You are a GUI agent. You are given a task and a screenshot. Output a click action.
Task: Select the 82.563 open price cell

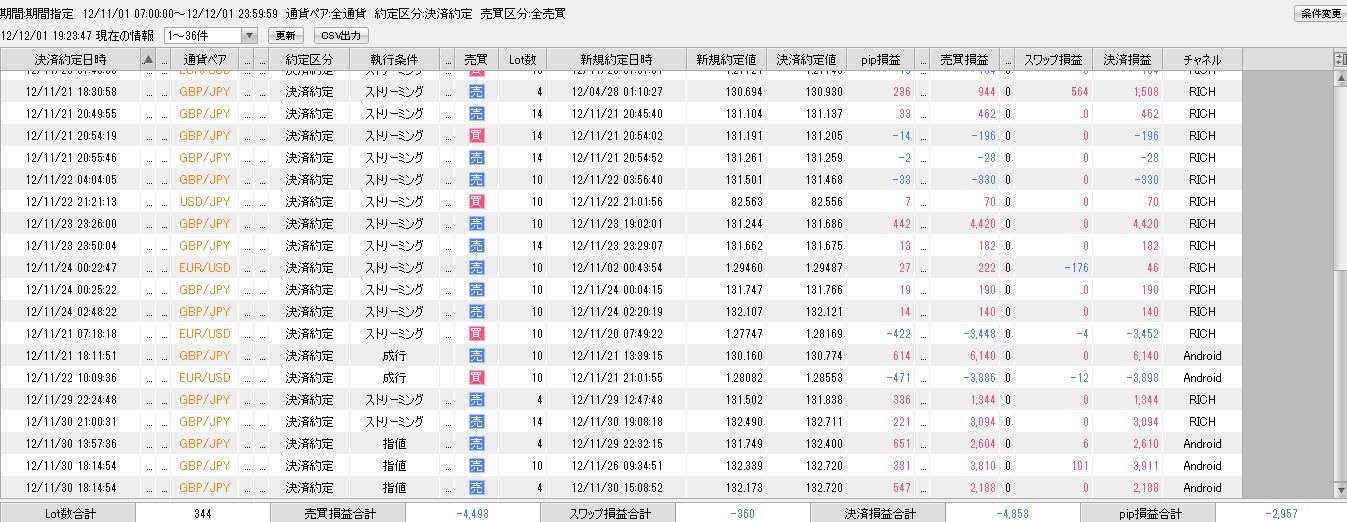click(726, 201)
